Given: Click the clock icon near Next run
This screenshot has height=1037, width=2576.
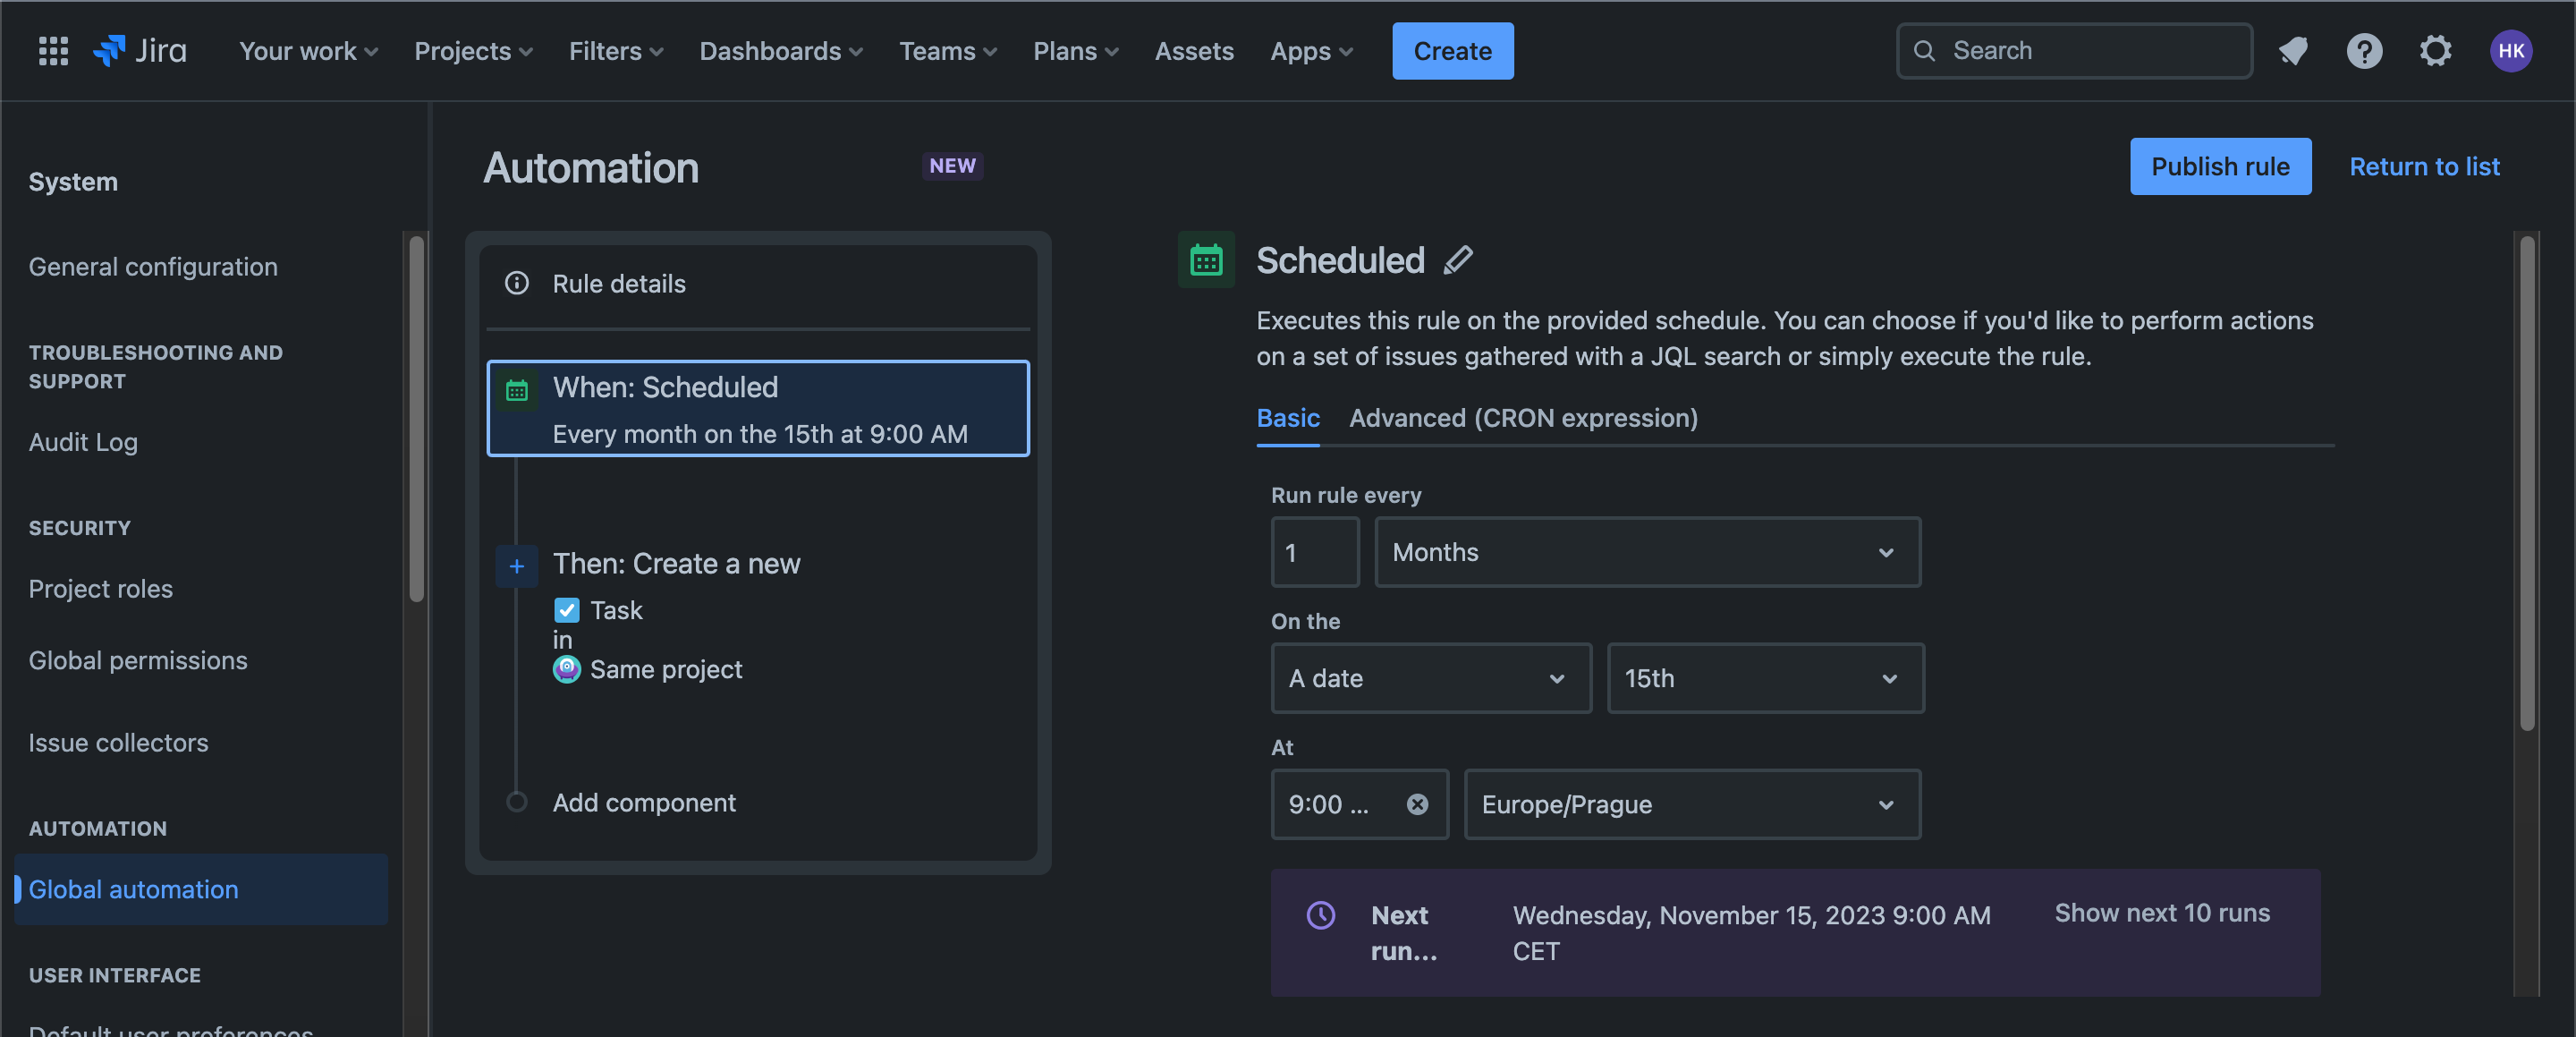Looking at the screenshot, I should pyautogui.click(x=1321, y=915).
